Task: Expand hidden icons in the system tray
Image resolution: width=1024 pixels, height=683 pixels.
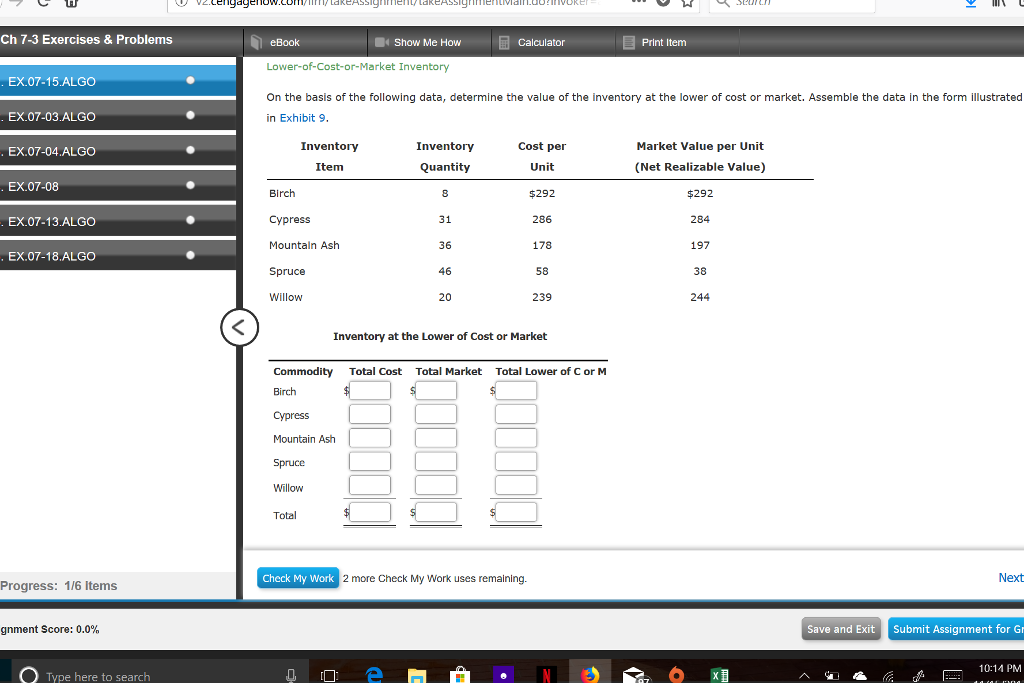Action: (806, 675)
